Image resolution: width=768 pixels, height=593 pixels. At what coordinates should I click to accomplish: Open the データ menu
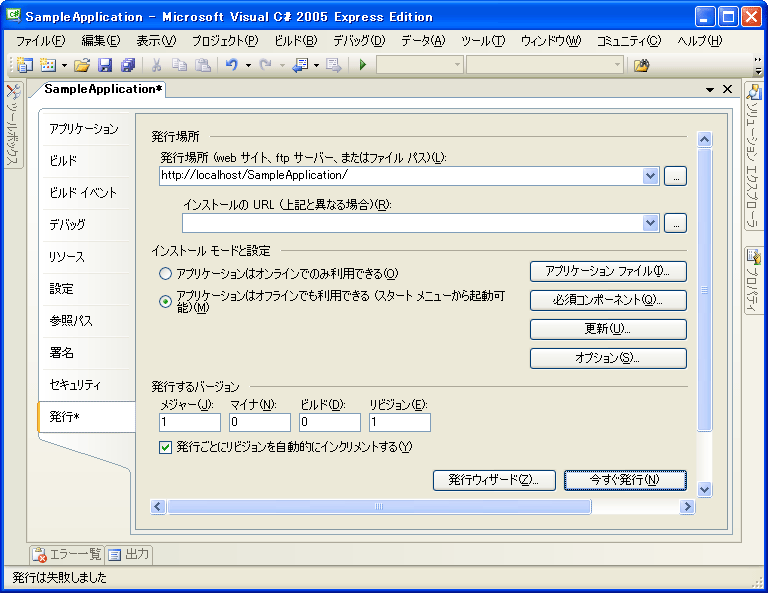(423, 41)
